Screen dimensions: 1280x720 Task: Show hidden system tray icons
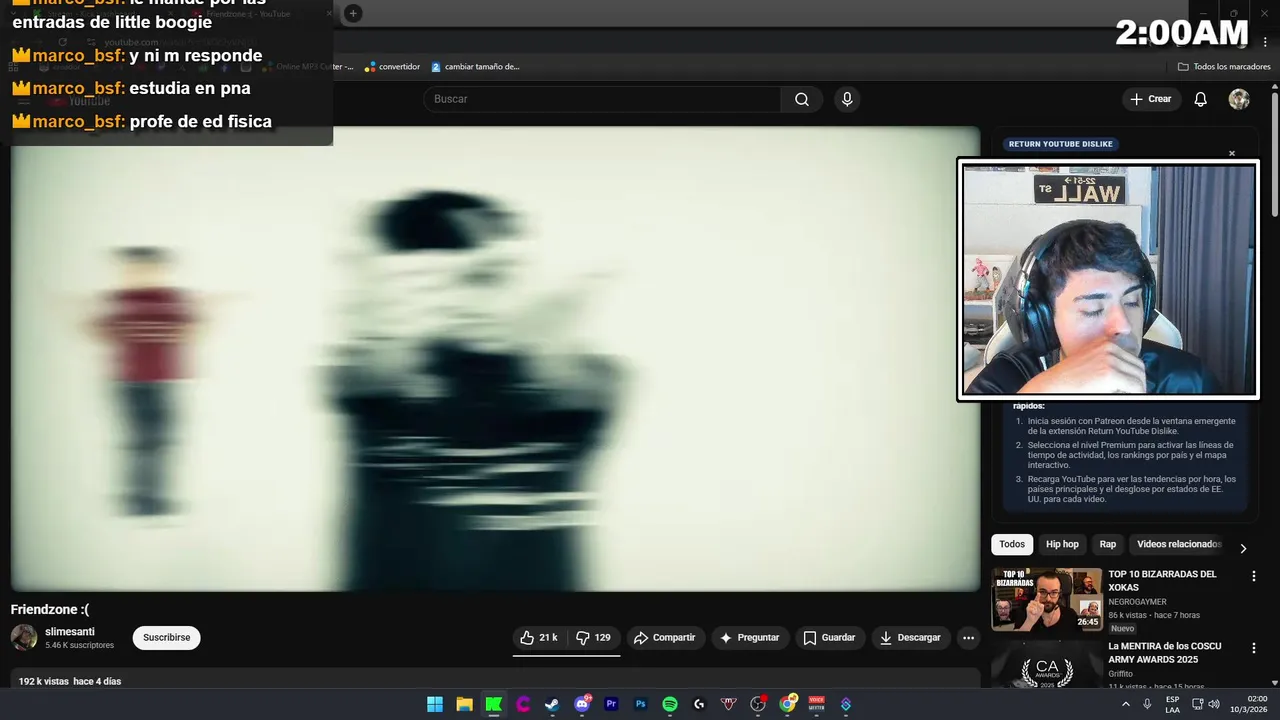[1126, 704]
